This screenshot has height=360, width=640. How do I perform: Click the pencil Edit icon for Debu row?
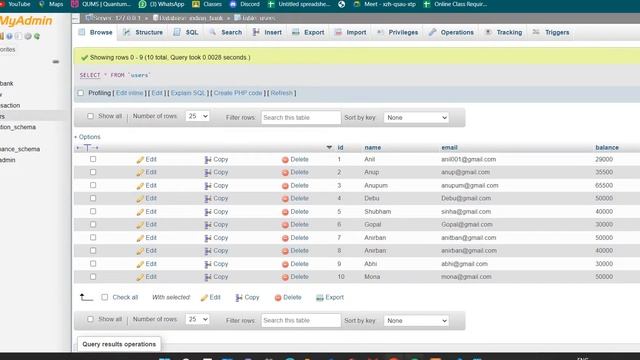(x=140, y=199)
